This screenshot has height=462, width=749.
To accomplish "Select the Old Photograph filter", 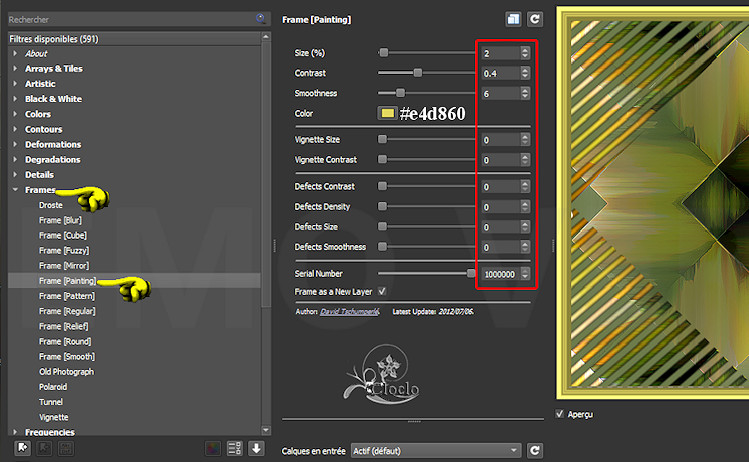I will click(66, 372).
